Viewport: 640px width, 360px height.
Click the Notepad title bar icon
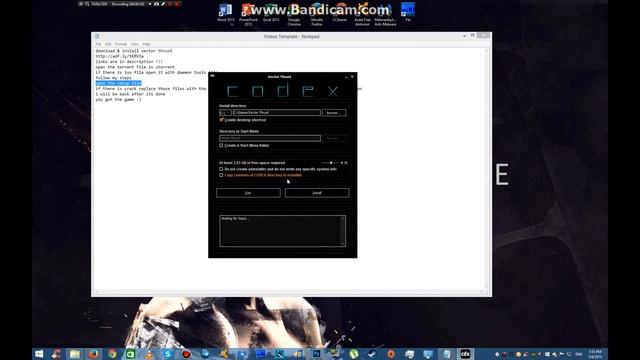[97, 36]
